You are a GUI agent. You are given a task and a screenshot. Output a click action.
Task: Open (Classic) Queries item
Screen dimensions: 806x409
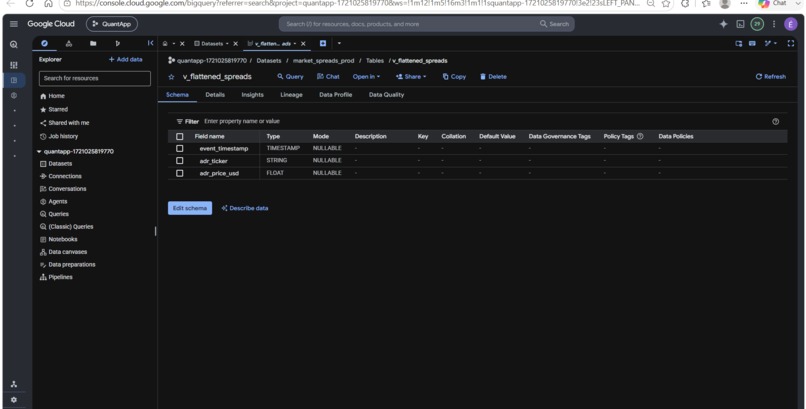pyautogui.click(x=66, y=227)
